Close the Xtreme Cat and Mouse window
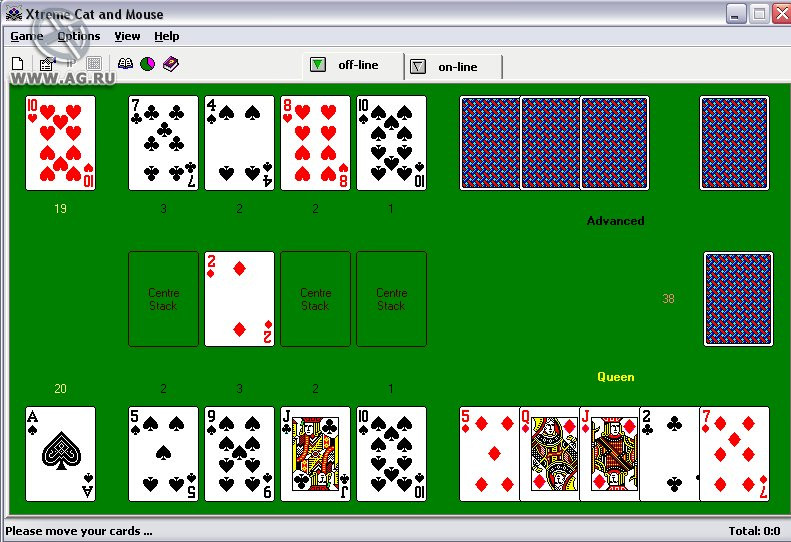791x542 pixels. pyautogui.click(x=782, y=14)
